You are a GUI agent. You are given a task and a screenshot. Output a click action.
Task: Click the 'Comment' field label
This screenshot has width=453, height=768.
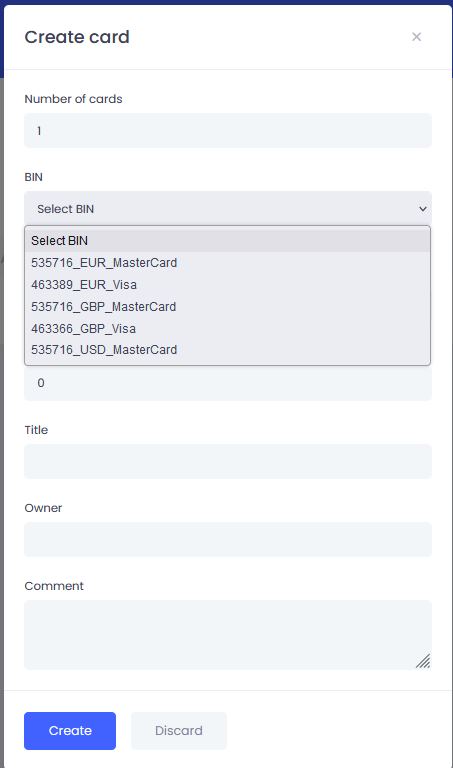(54, 586)
